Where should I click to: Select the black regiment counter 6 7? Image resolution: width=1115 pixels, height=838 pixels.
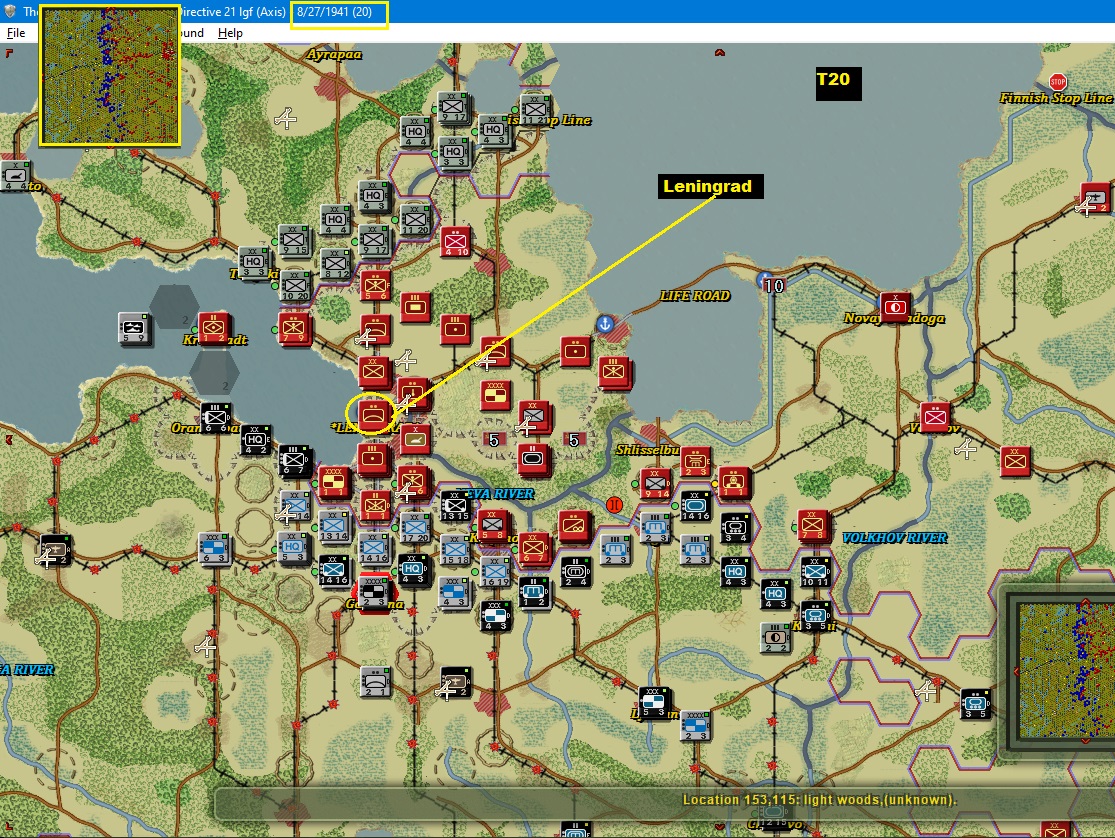click(294, 460)
